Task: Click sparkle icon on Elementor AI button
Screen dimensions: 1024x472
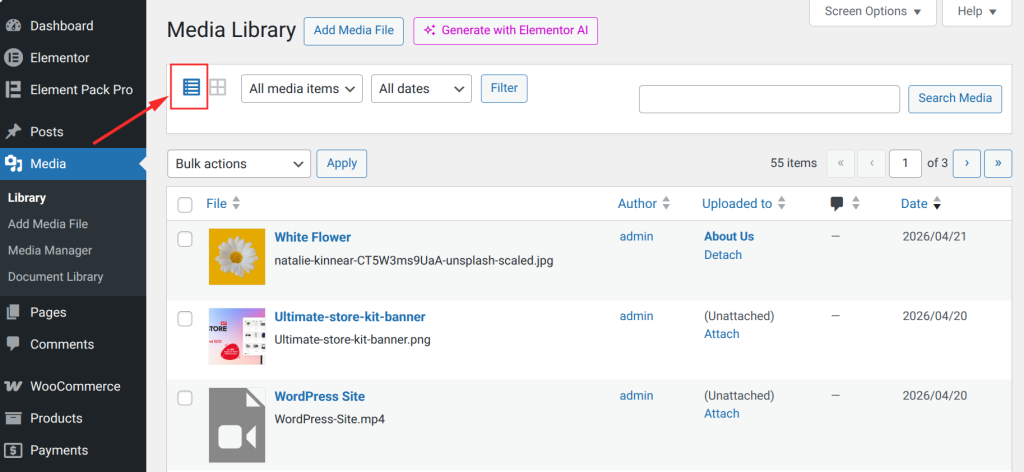Action: (429, 30)
